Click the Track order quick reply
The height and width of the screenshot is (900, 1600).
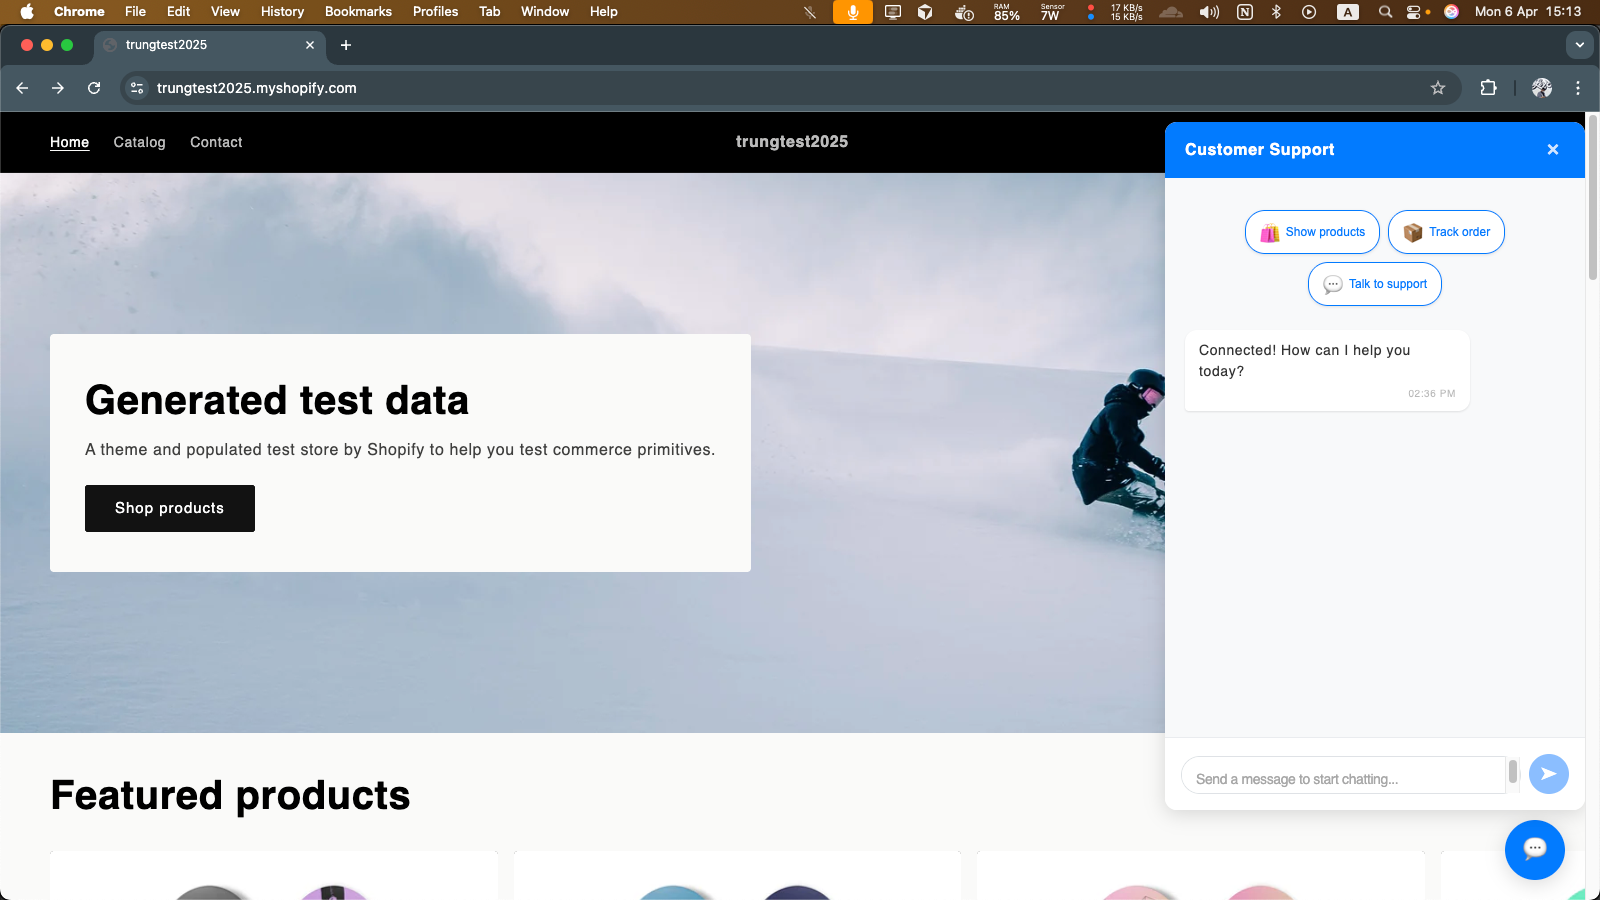1446,232
